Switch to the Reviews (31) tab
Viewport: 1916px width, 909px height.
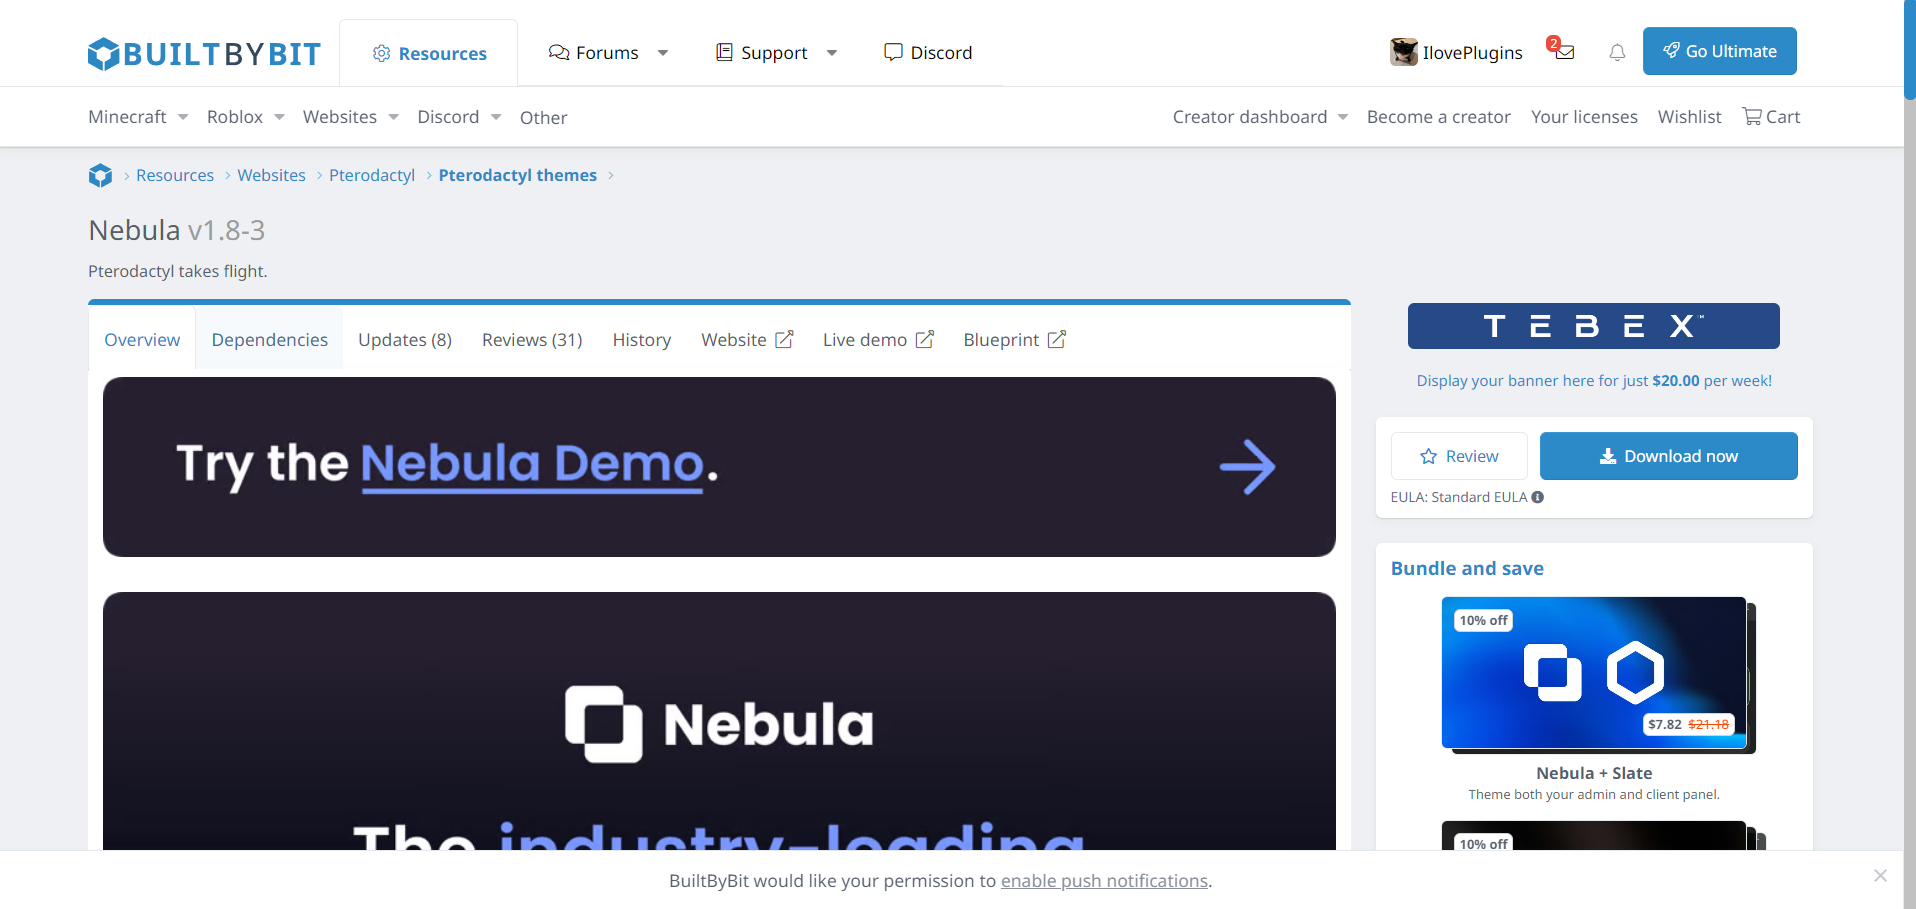532,340
